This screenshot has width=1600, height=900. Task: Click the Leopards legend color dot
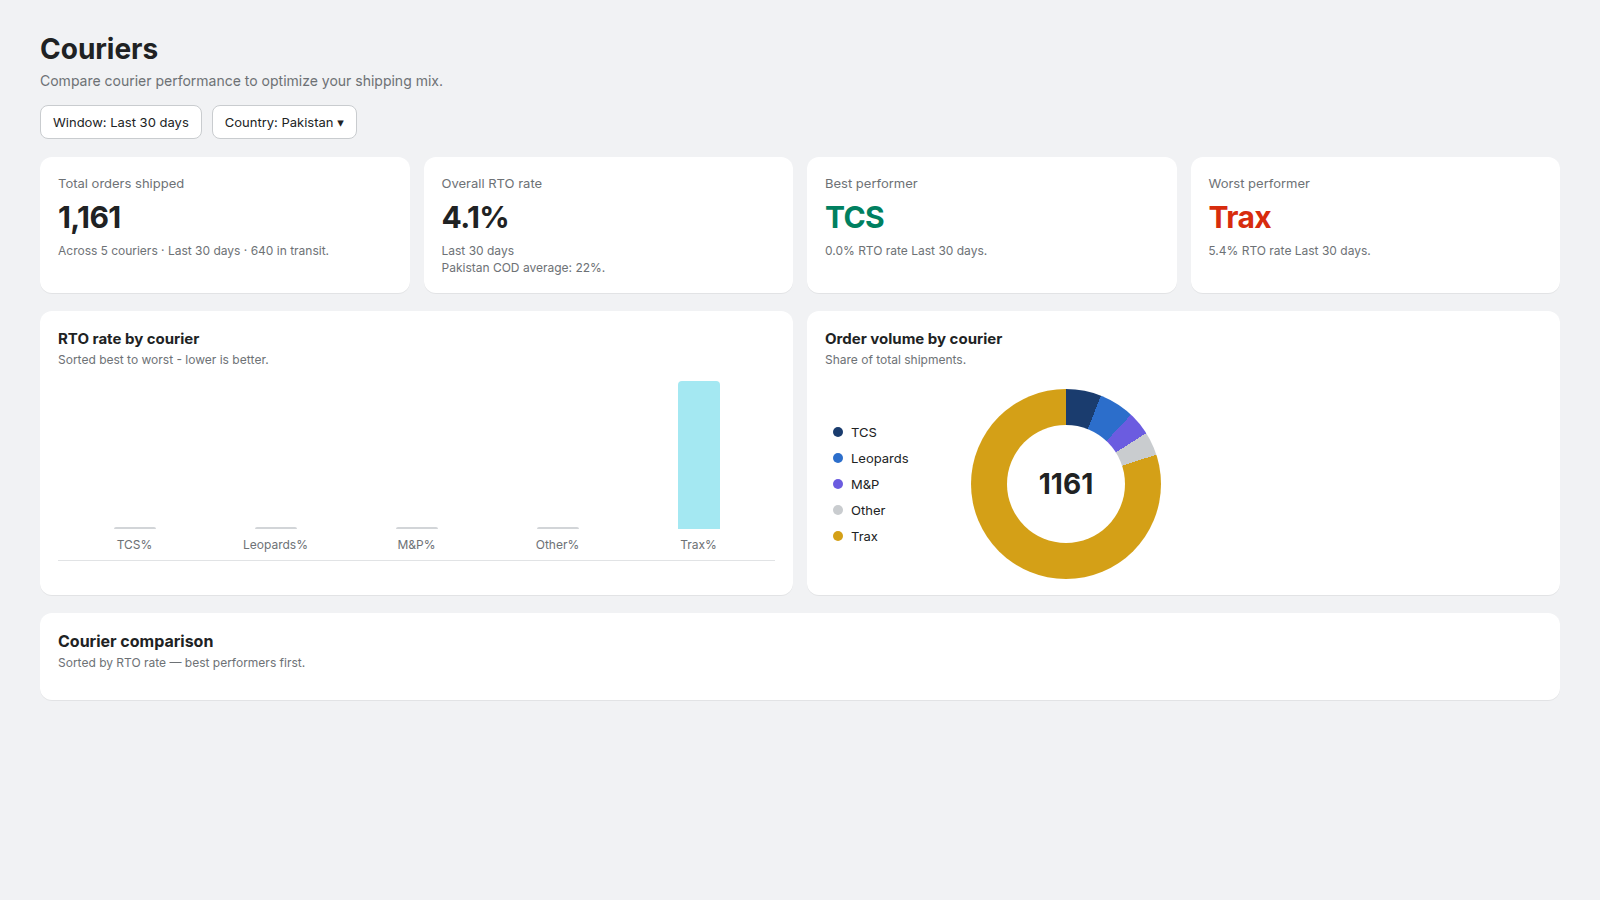[x=838, y=458]
